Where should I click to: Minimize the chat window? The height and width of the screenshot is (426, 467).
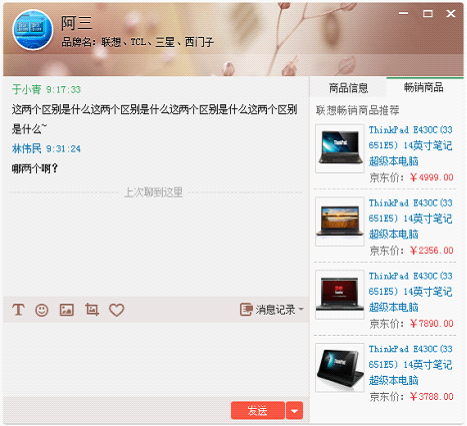[x=404, y=13]
